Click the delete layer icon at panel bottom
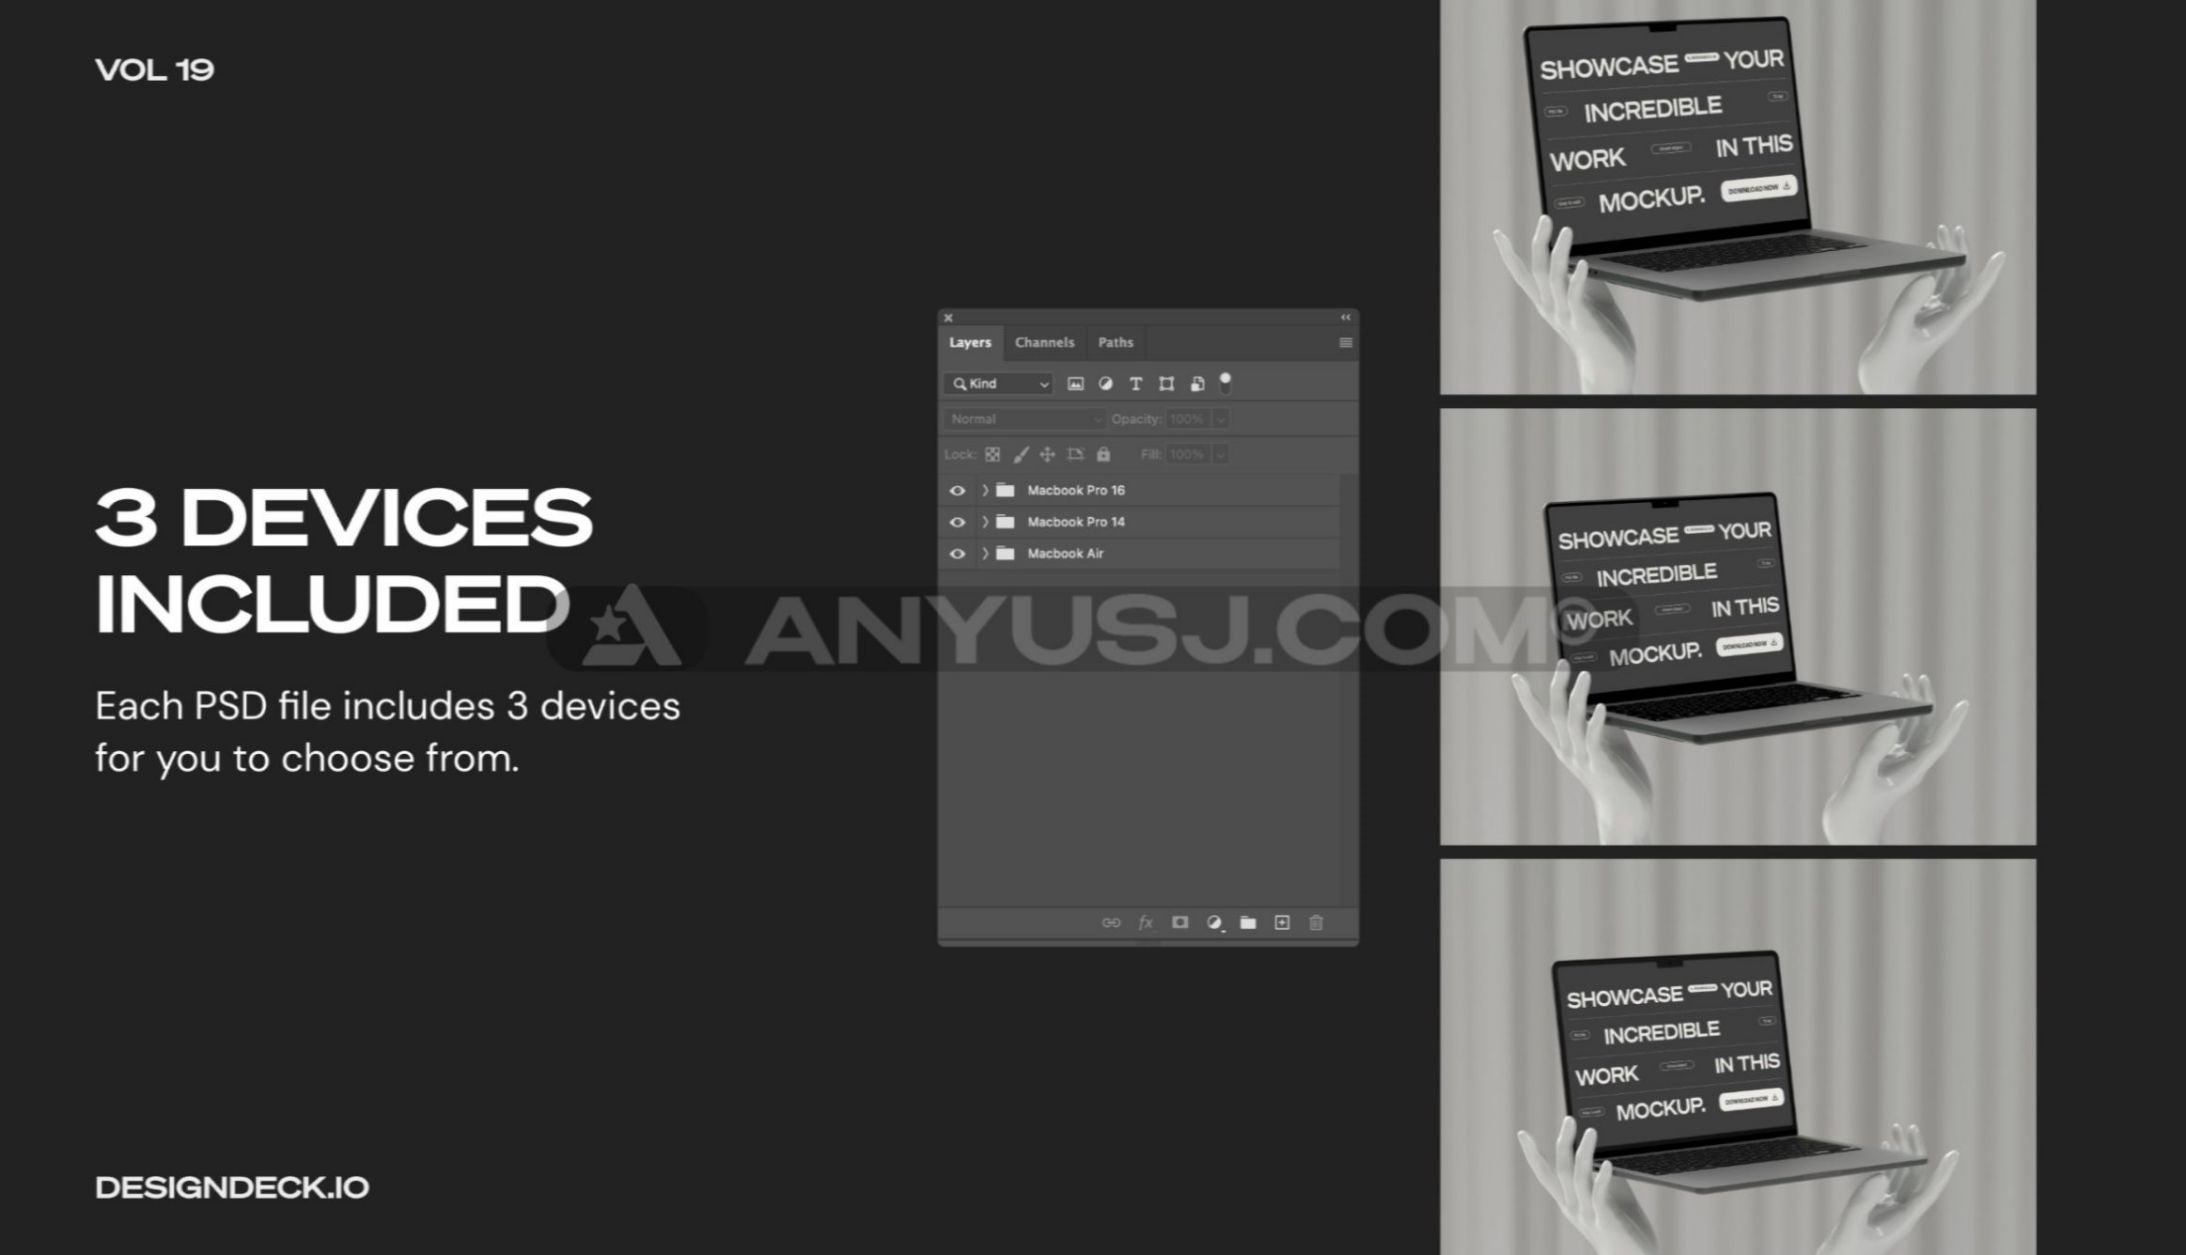The image size is (2186, 1255). tap(1317, 922)
